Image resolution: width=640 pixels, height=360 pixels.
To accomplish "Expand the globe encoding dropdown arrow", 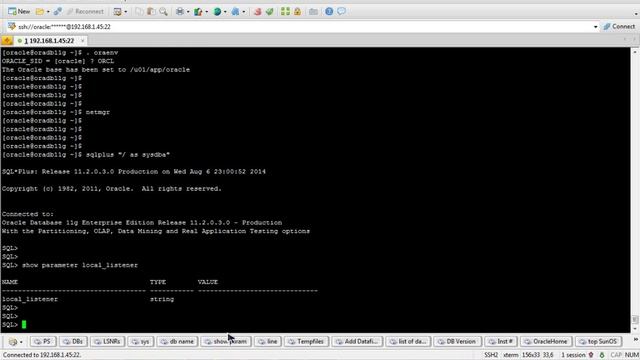I will (225, 12).
